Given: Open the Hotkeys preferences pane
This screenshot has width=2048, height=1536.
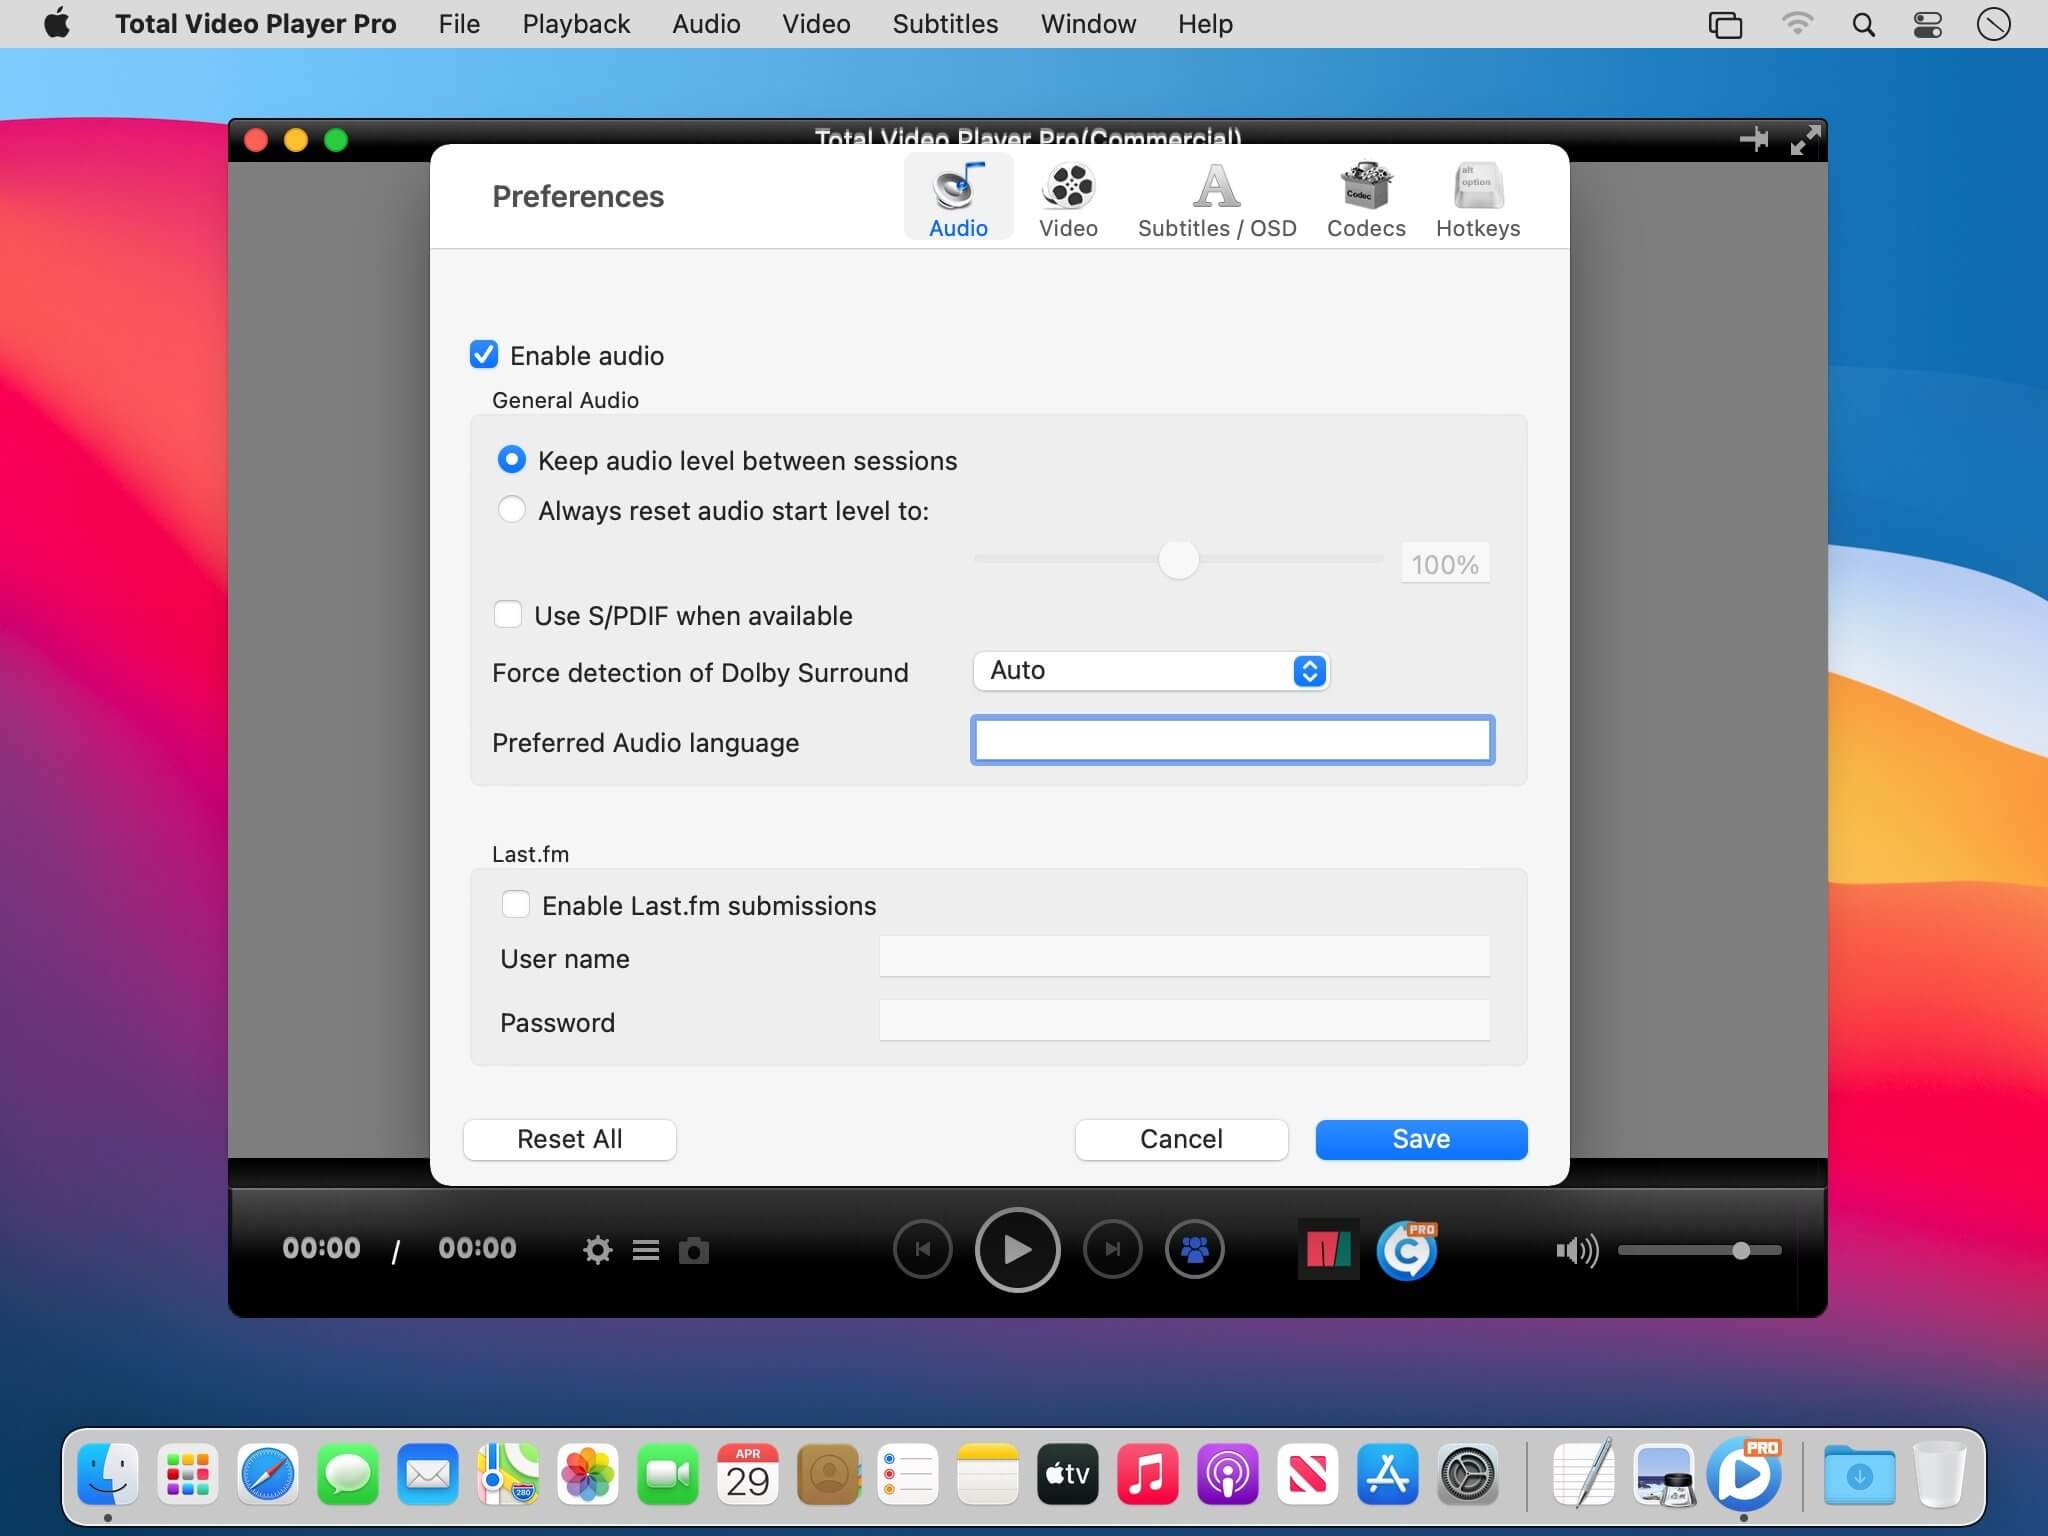Looking at the screenshot, I should 1477,201.
